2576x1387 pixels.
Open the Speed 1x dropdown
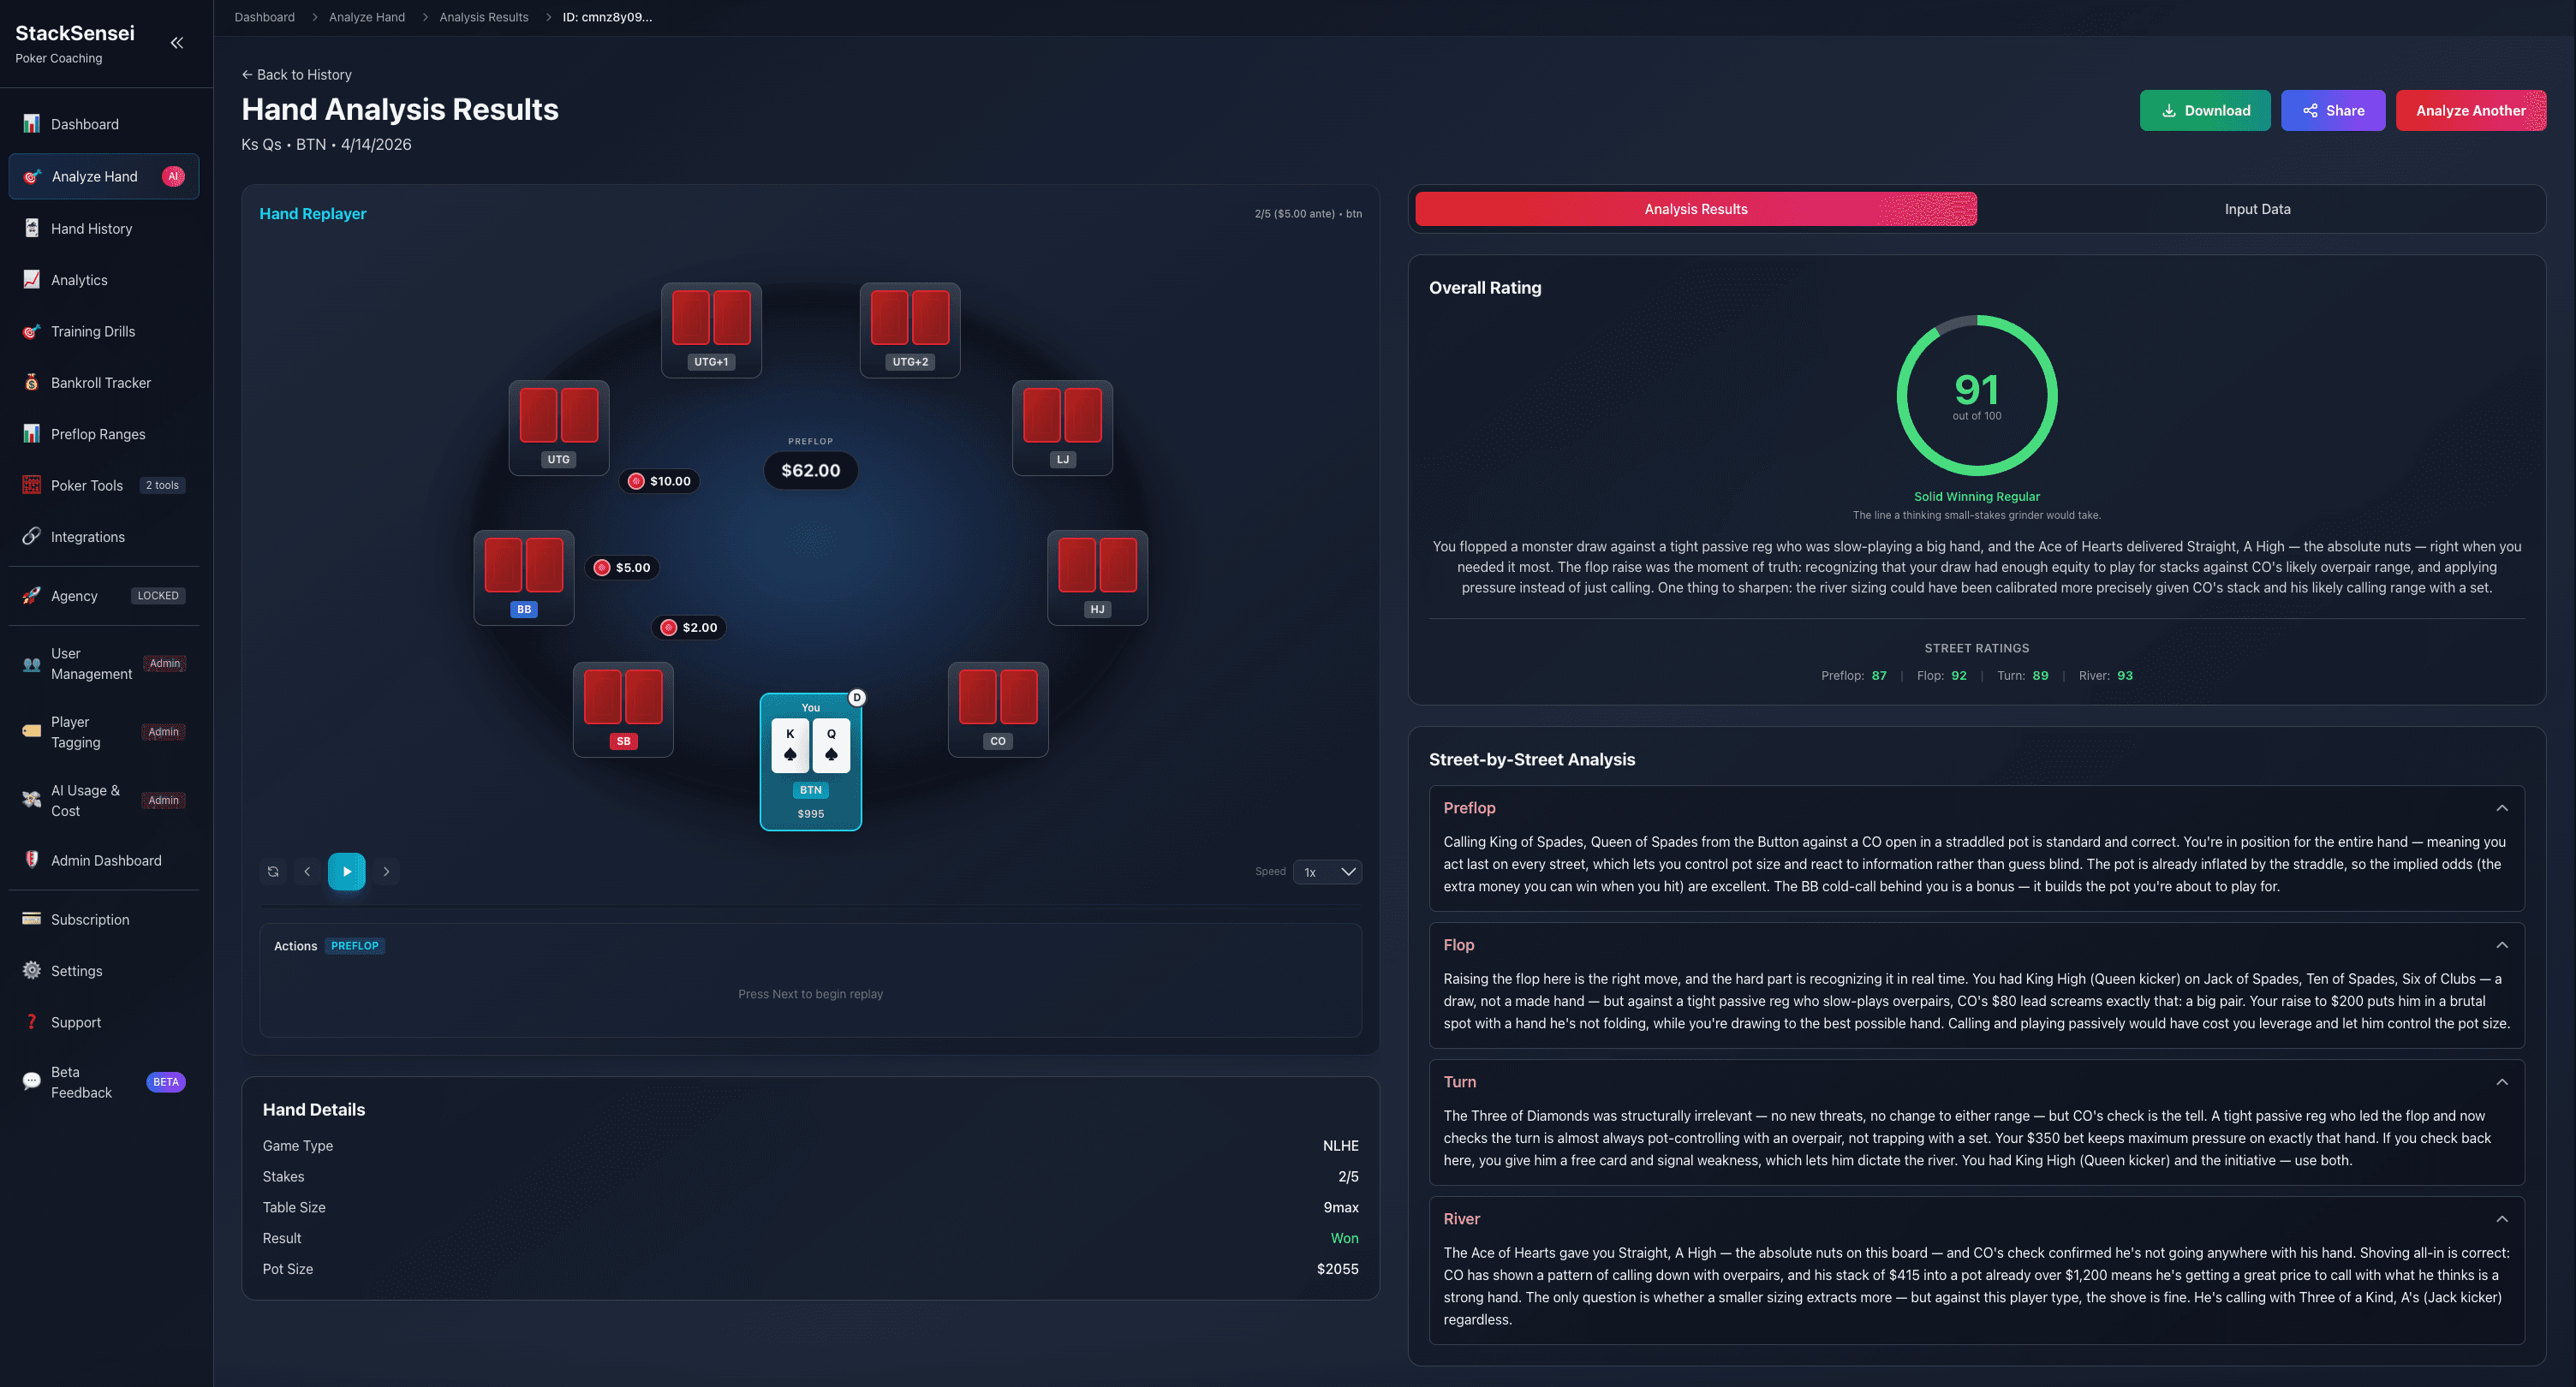(1327, 872)
